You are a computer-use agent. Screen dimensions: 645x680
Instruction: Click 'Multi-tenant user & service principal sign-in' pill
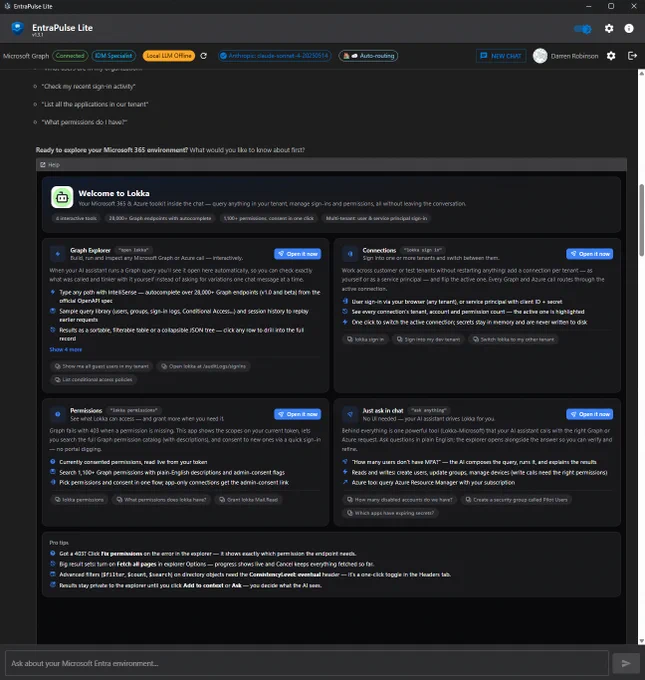(x=377, y=219)
